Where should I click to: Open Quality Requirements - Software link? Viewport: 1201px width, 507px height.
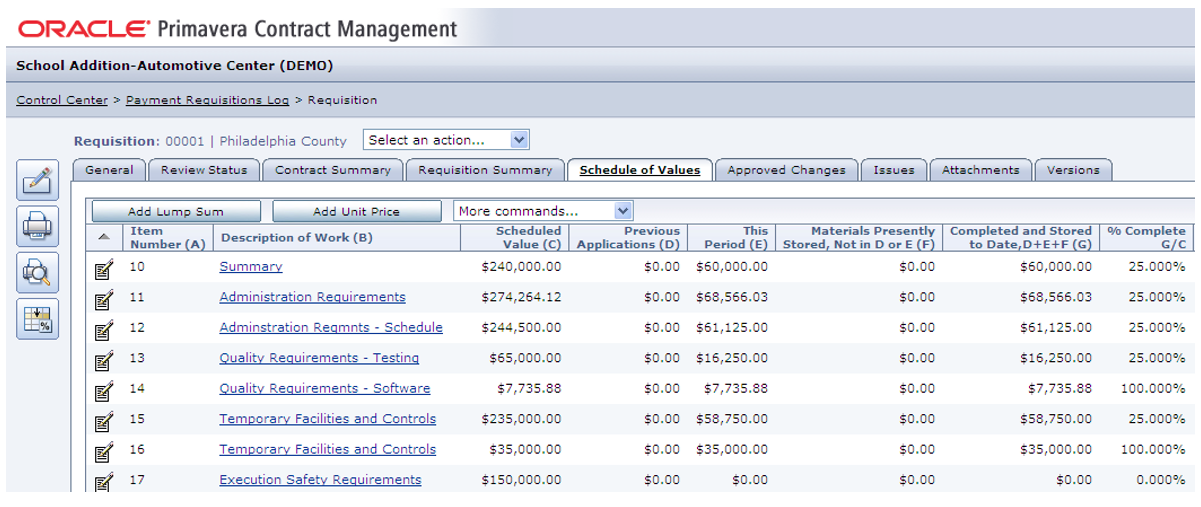coord(325,388)
